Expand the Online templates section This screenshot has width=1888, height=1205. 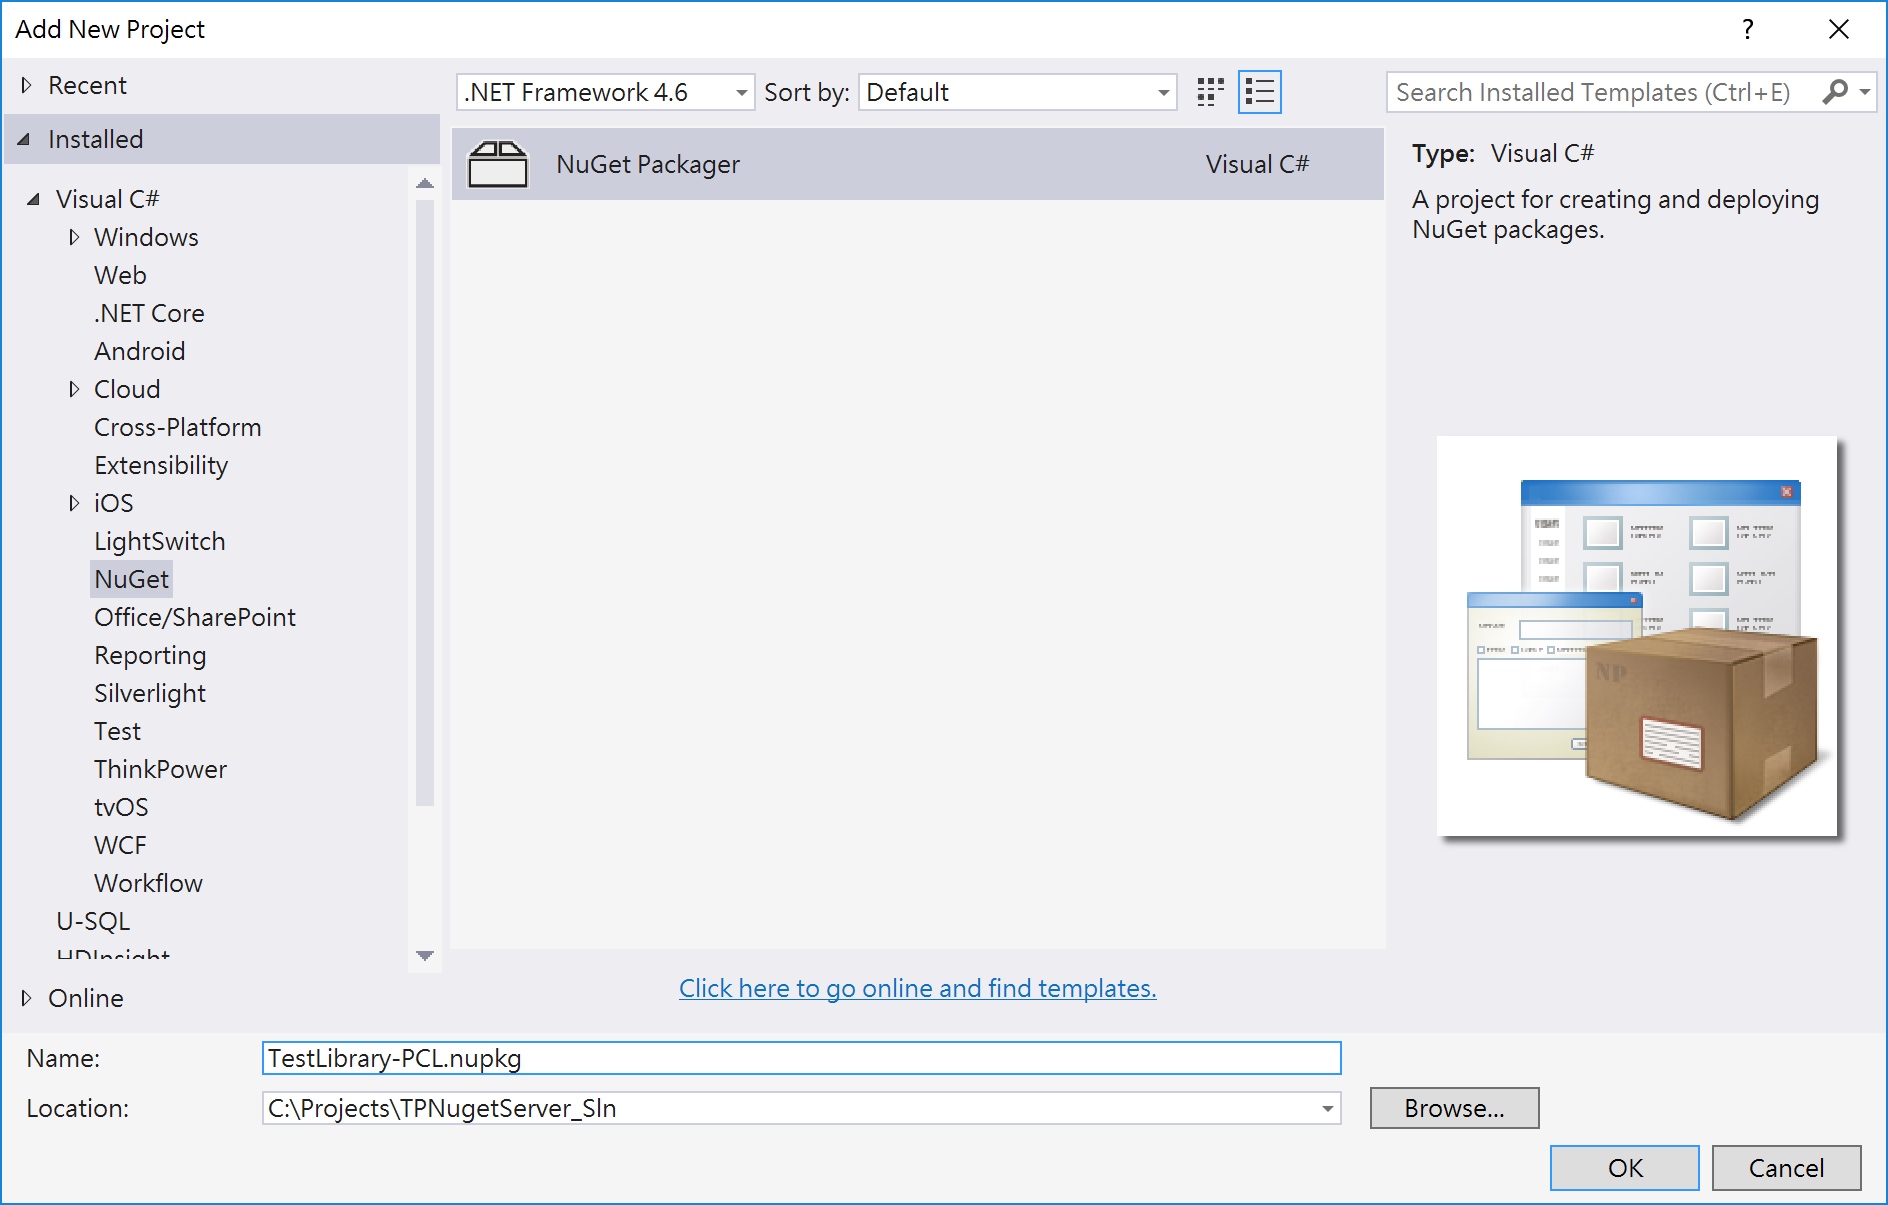[26, 998]
